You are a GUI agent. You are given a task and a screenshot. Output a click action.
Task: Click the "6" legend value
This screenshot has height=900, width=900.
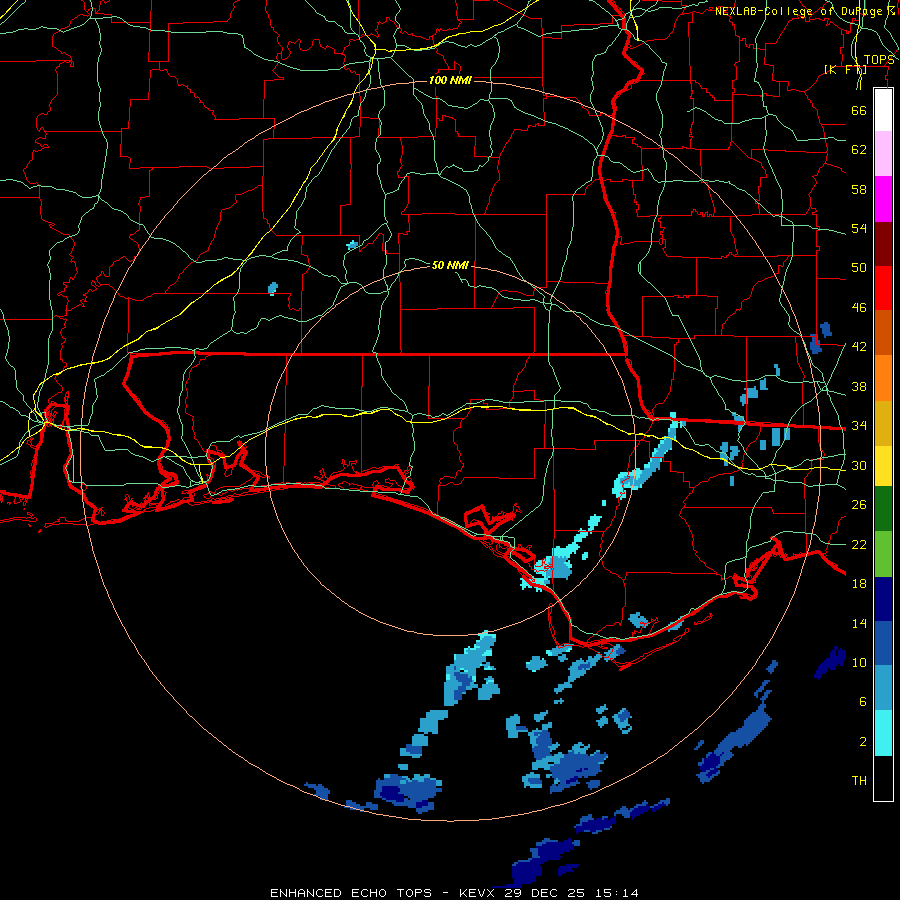pyautogui.click(x=863, y=702)
